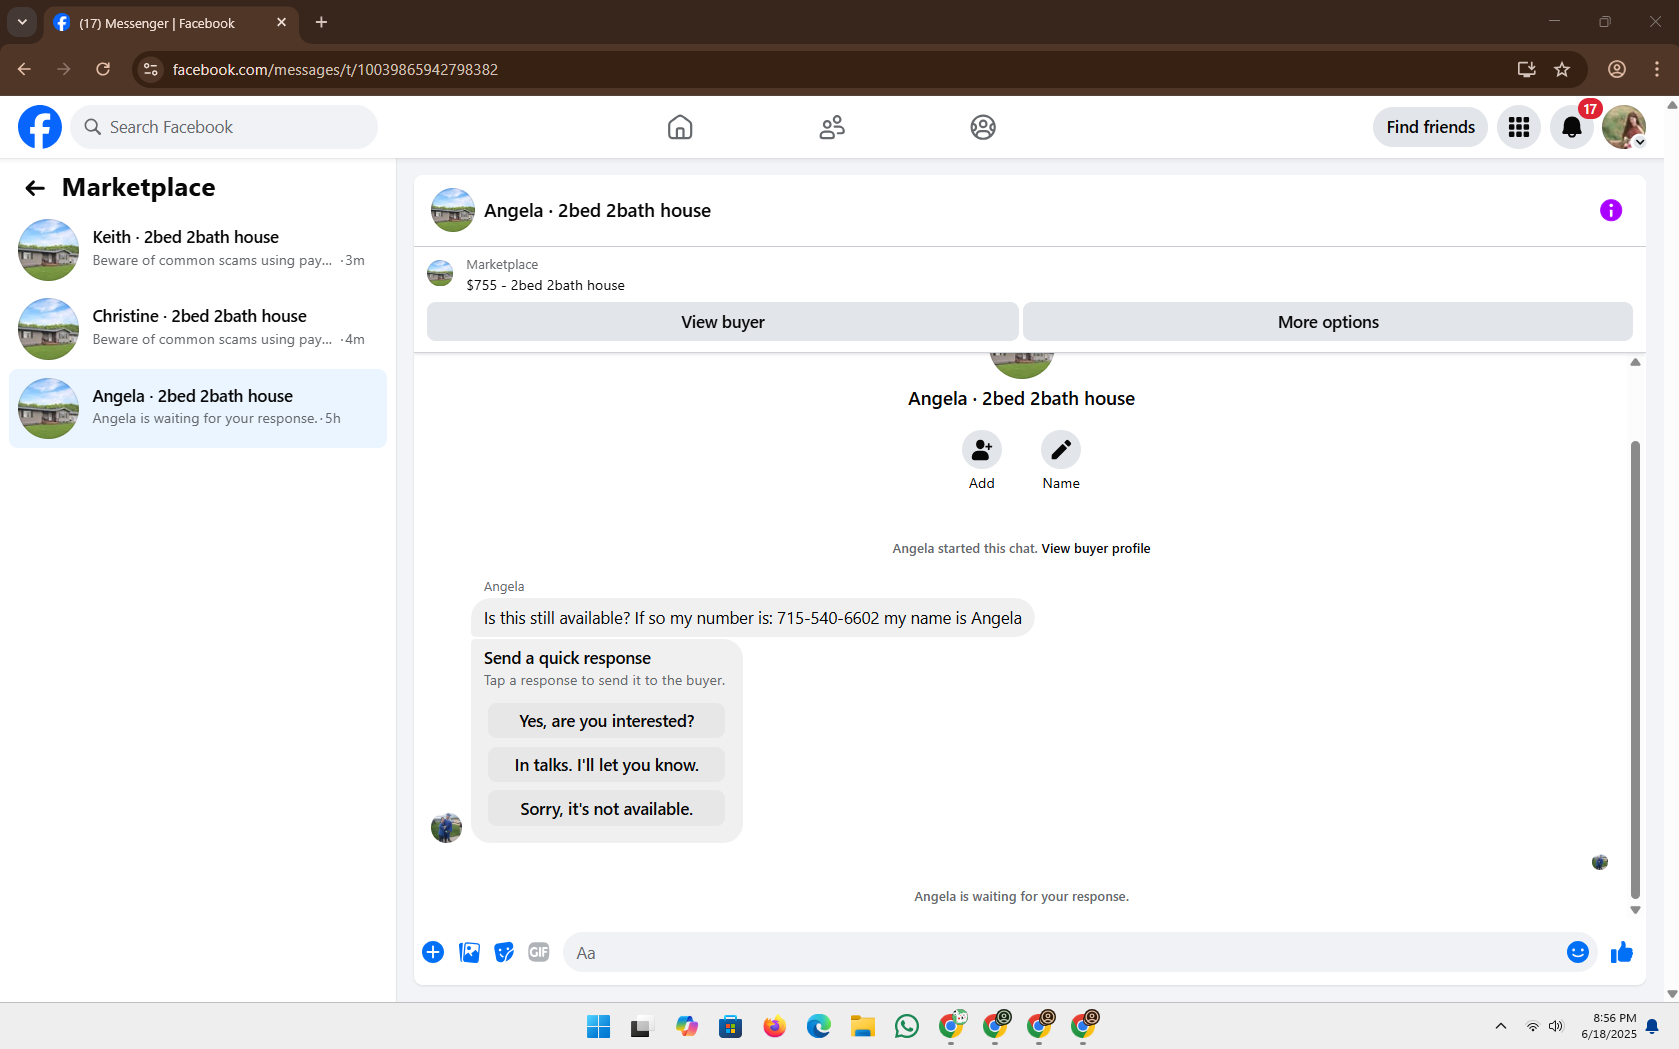Go back in browser history
Screen dimensions: 1679x1049
[x=24, y=69]
